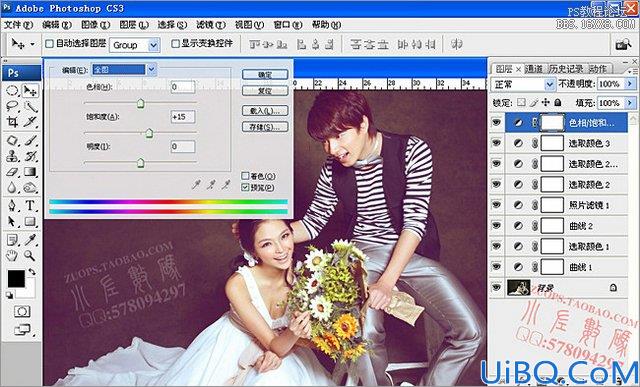
Task: Open the 编辑 color range dropdown
Action: [151, 69]
